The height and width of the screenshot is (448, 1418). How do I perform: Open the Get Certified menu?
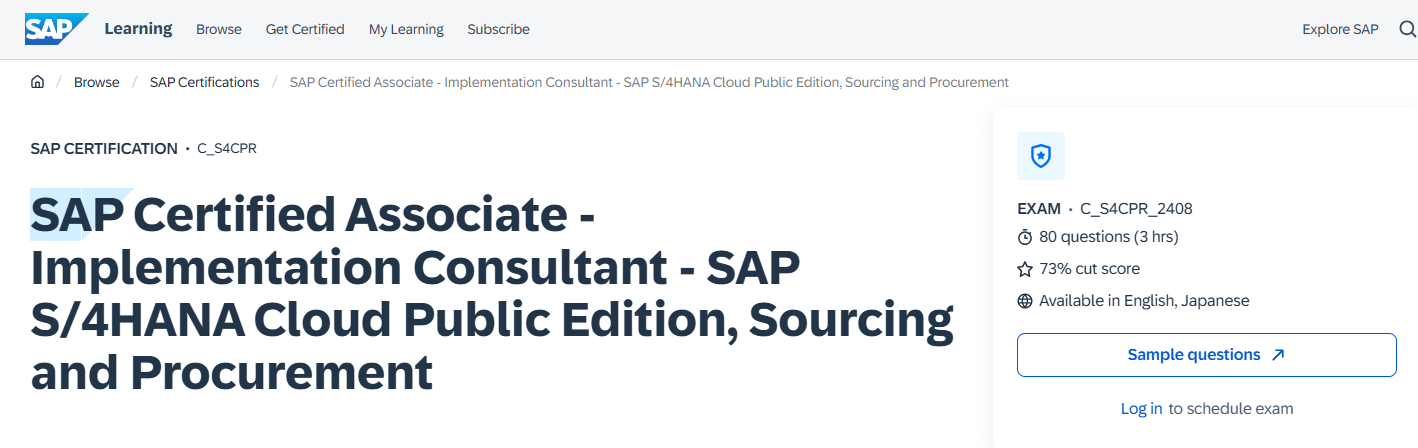point(305,29)
